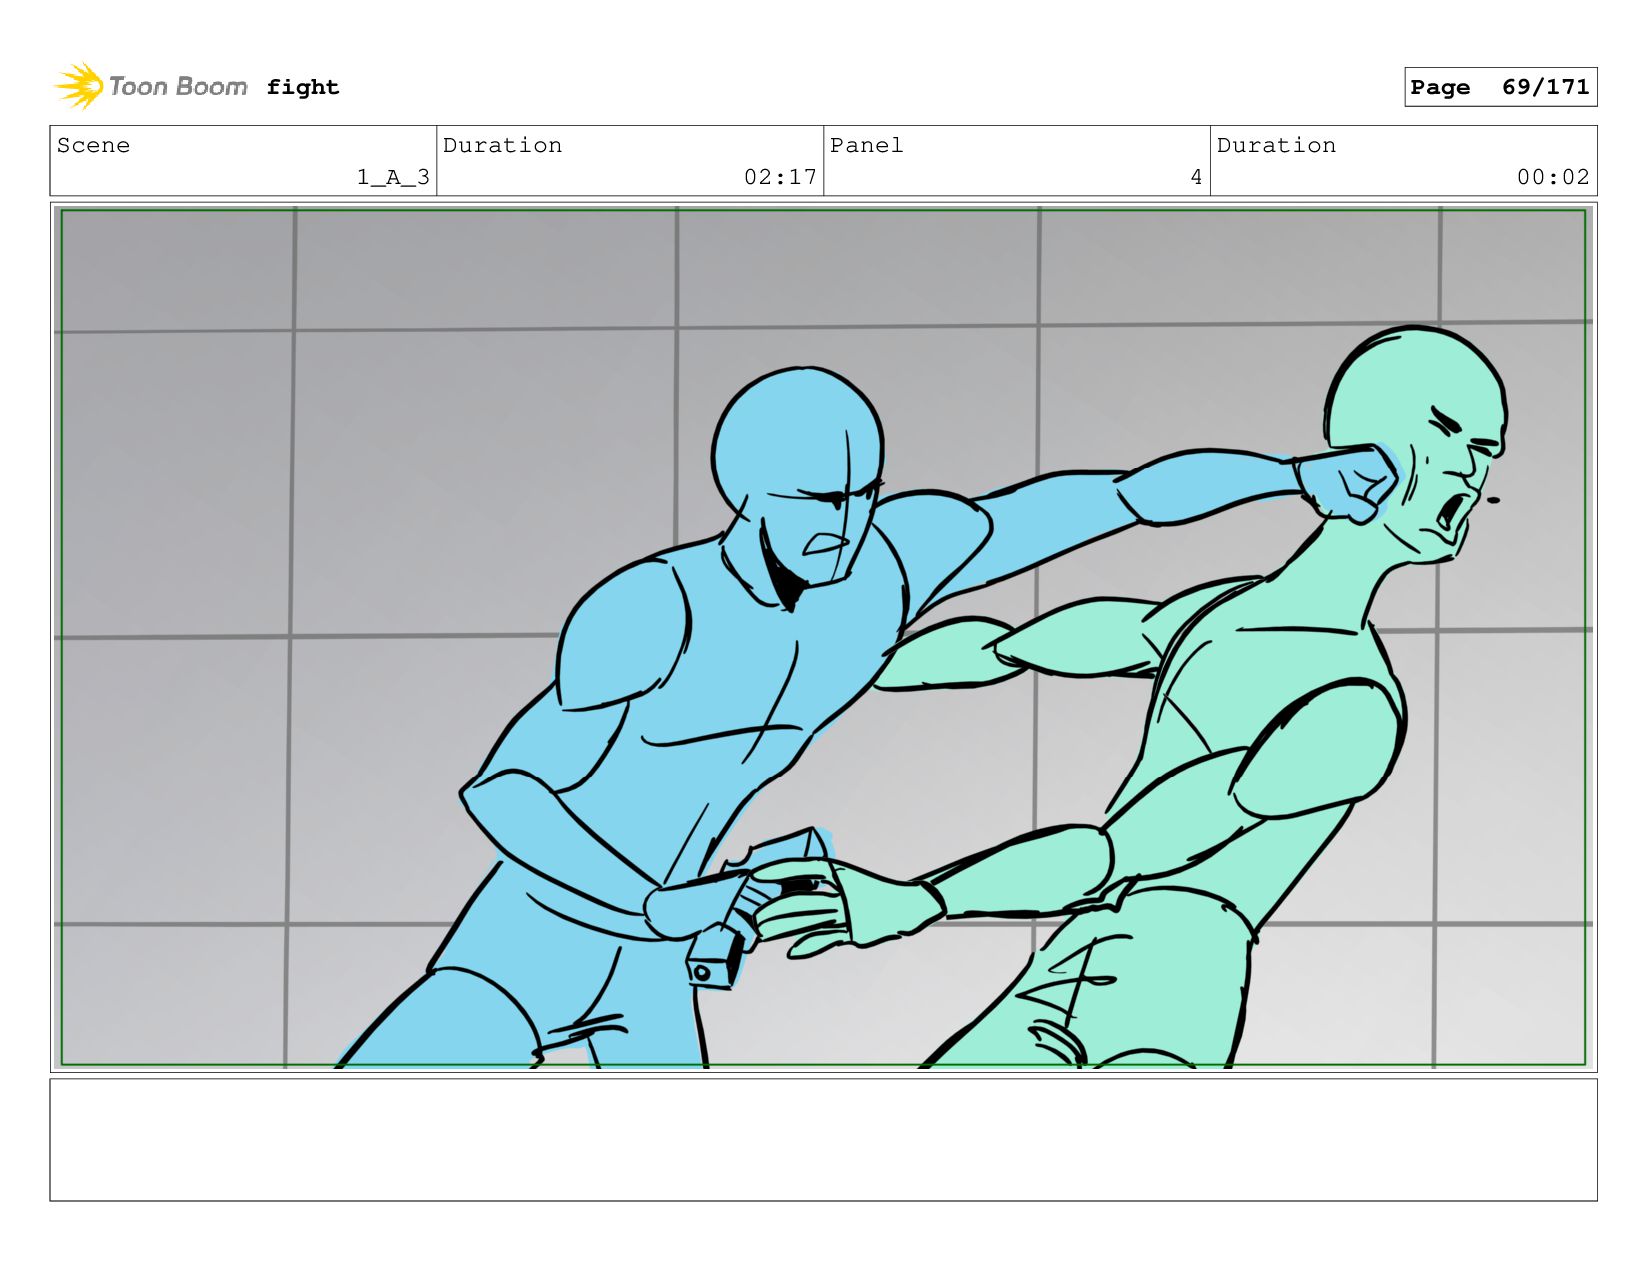Click the empty notes box below panel
This screenshot has width=1648, height=1276.
[823, 1139]
